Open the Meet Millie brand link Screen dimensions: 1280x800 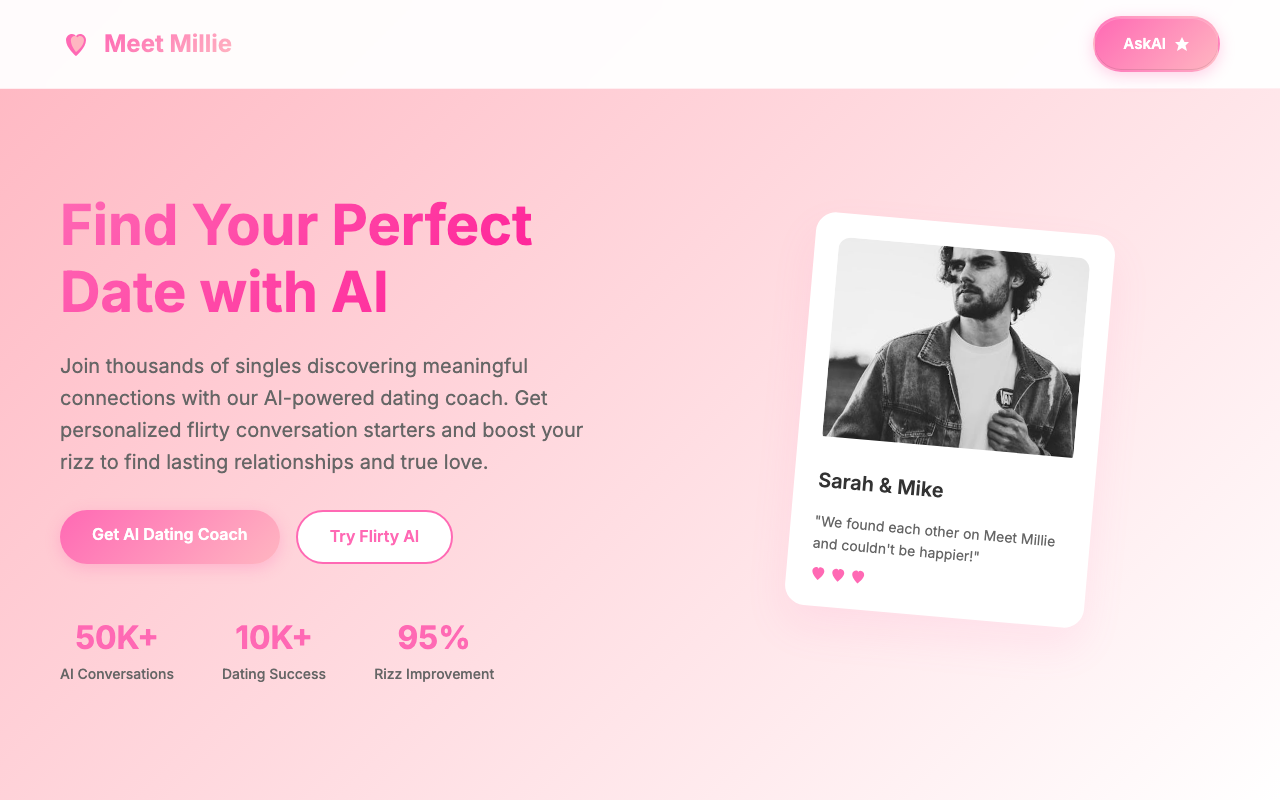[167, 44]
